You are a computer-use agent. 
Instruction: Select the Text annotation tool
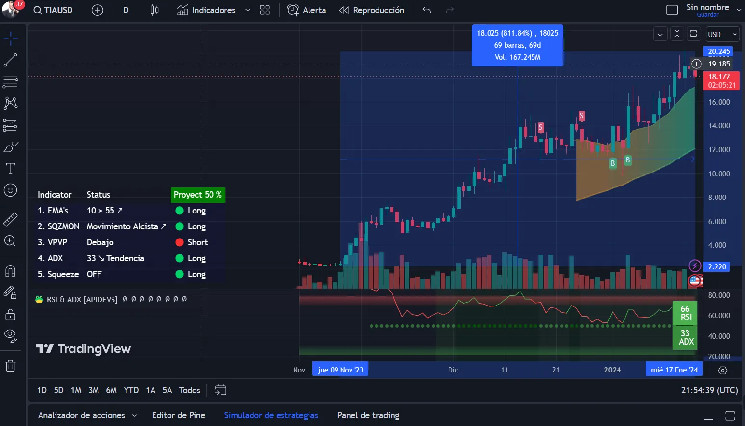[10, 169]
